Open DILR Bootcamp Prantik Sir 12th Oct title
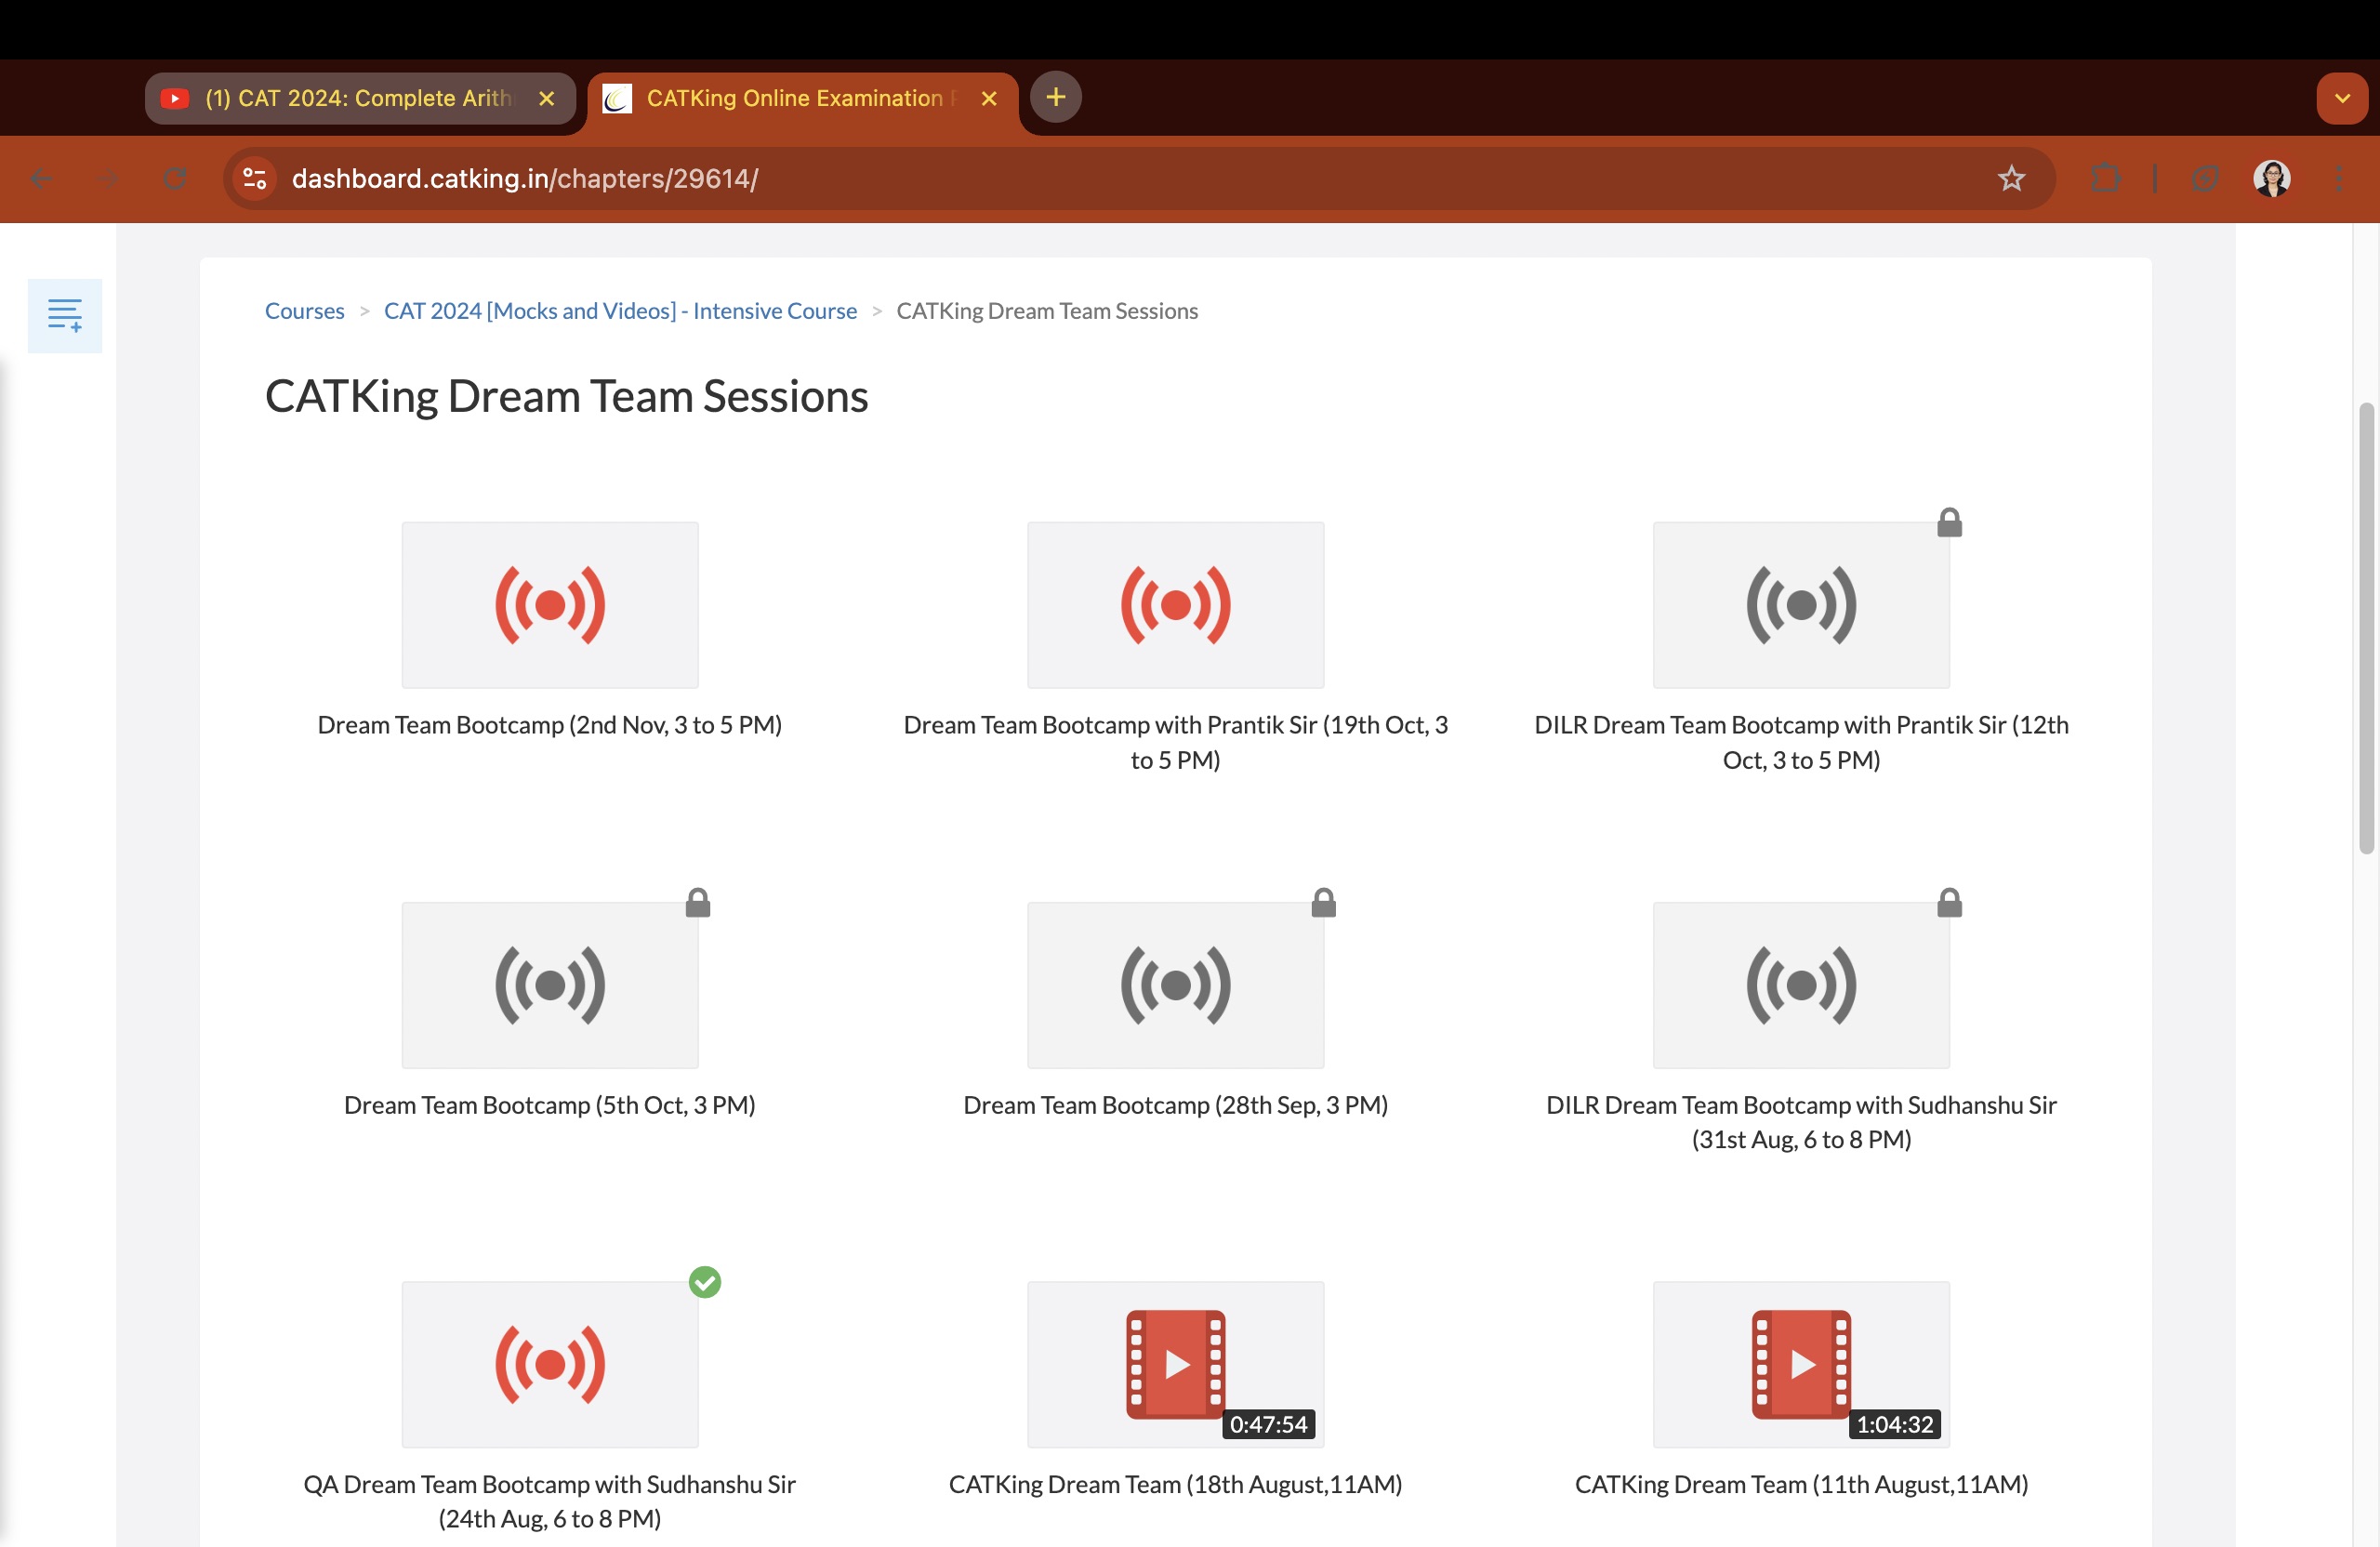Screen dimensions: 2380x1547 tap(1801, 742)
